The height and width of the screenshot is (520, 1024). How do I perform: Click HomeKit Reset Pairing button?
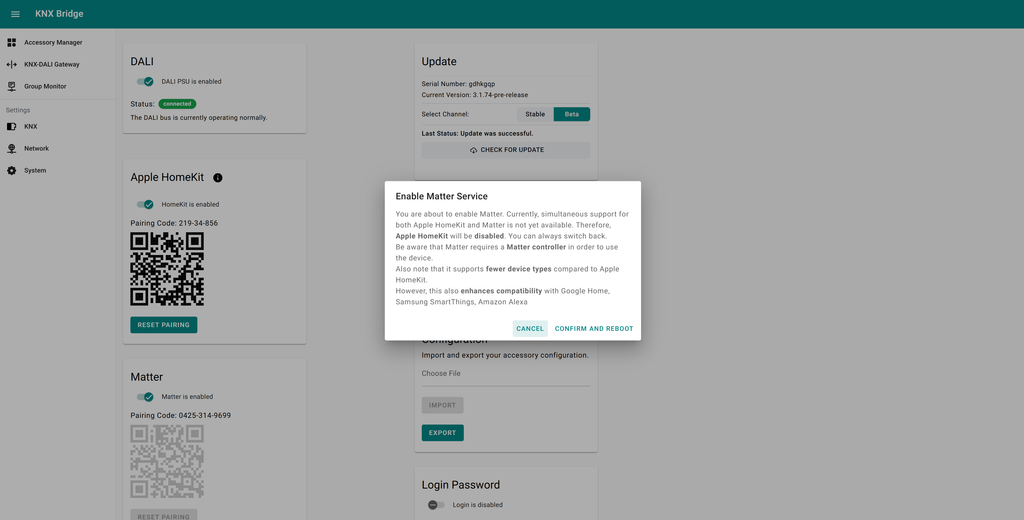[163, 325]
